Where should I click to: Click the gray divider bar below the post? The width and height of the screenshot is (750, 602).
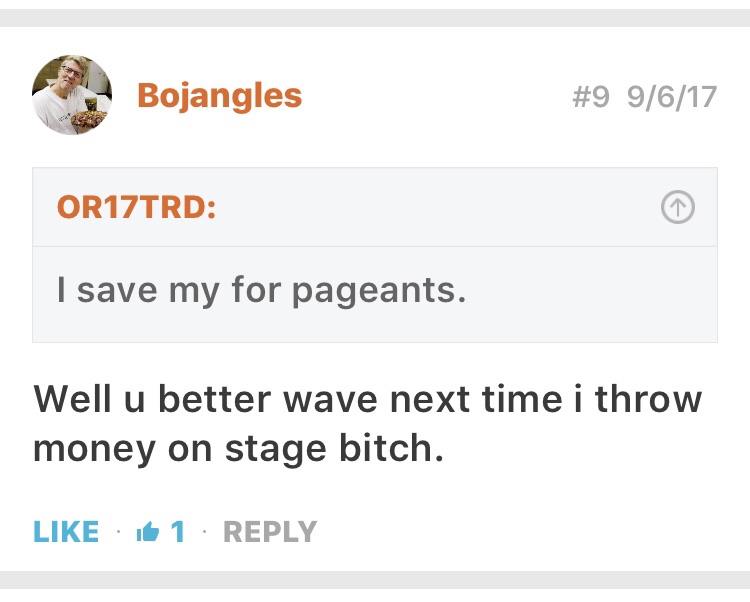[375, 580]
